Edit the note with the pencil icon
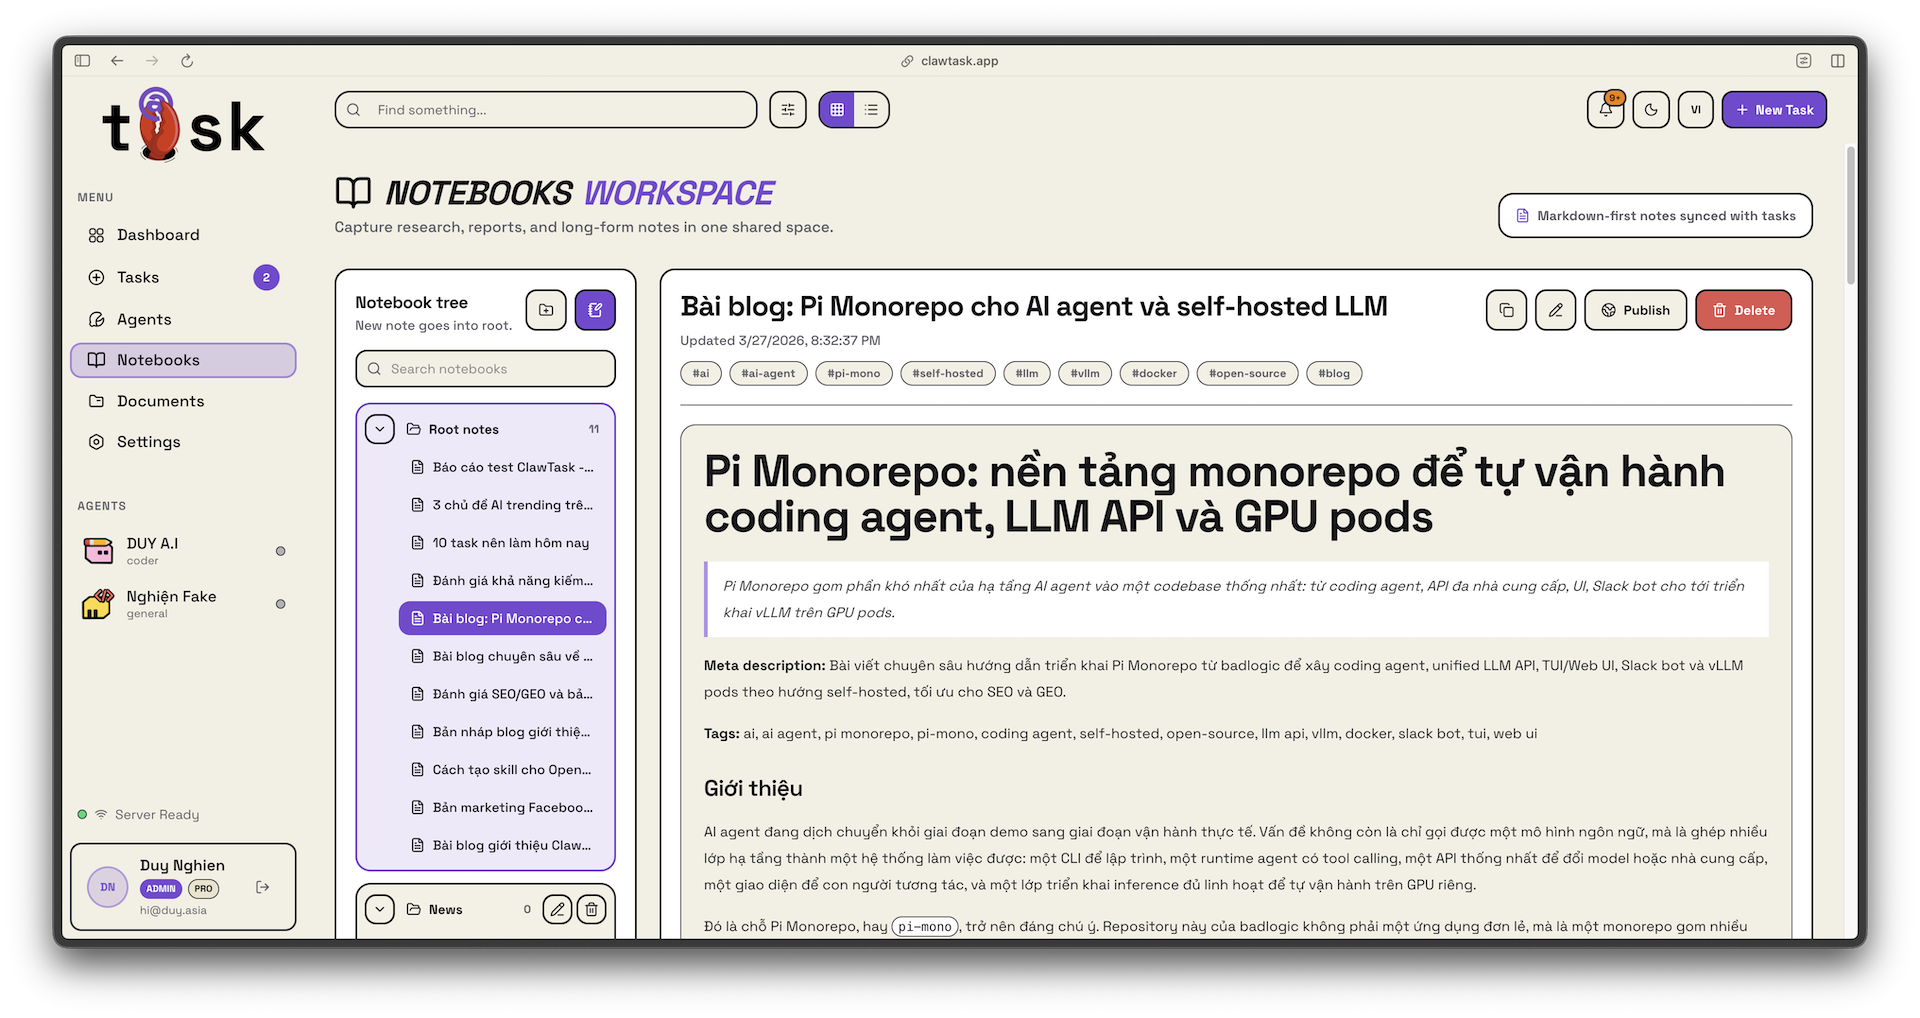Screen dimensions: 1920x1018 [1555, 310]
